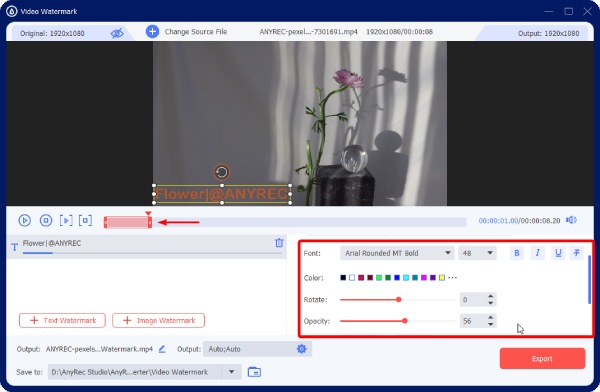
Task: Increase the Opacity value with up arrow
Action: click(491, 317)
